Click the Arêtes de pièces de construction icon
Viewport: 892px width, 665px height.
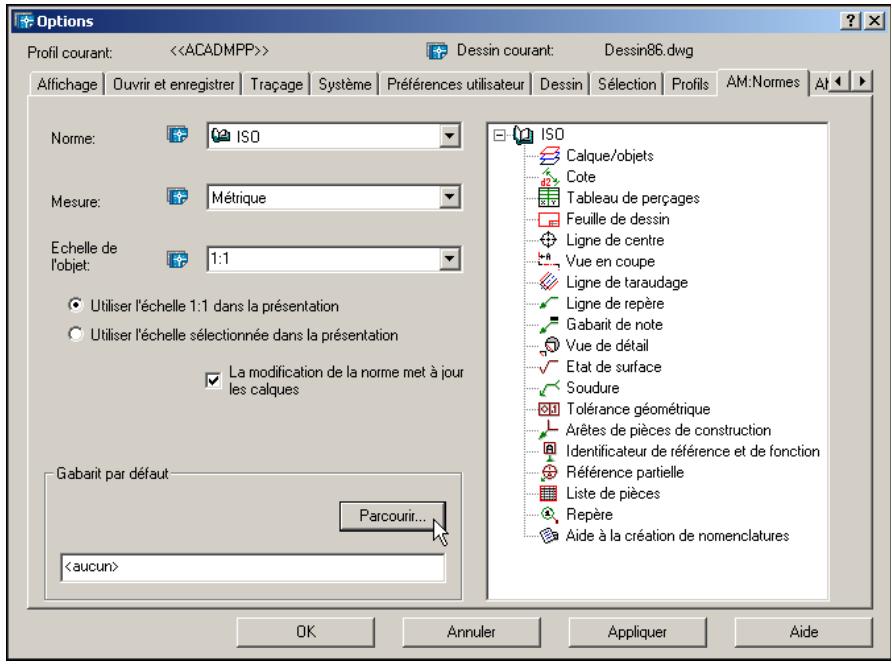pyautogui.click(x=548, y=429)
